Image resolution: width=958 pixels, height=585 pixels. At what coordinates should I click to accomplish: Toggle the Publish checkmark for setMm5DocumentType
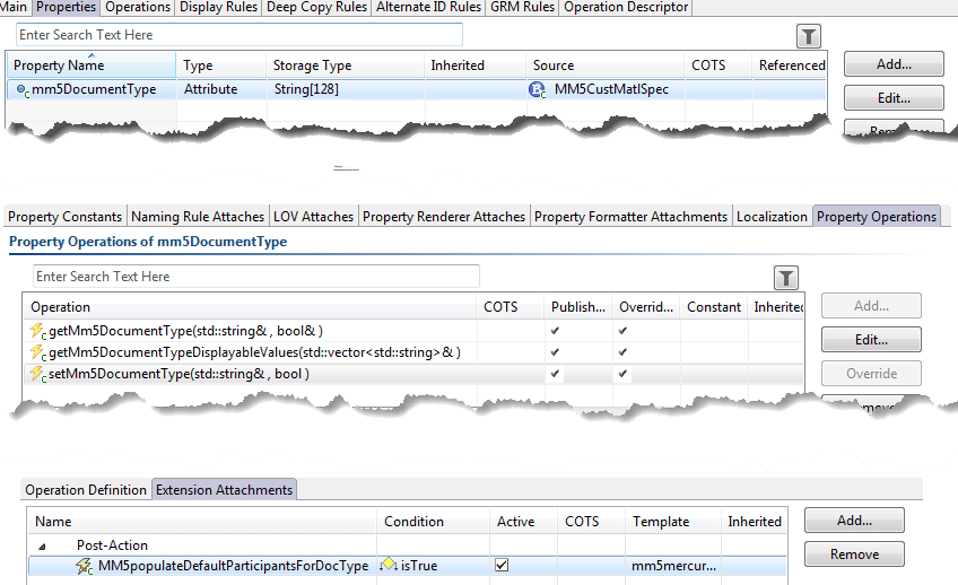coord(557,376)
